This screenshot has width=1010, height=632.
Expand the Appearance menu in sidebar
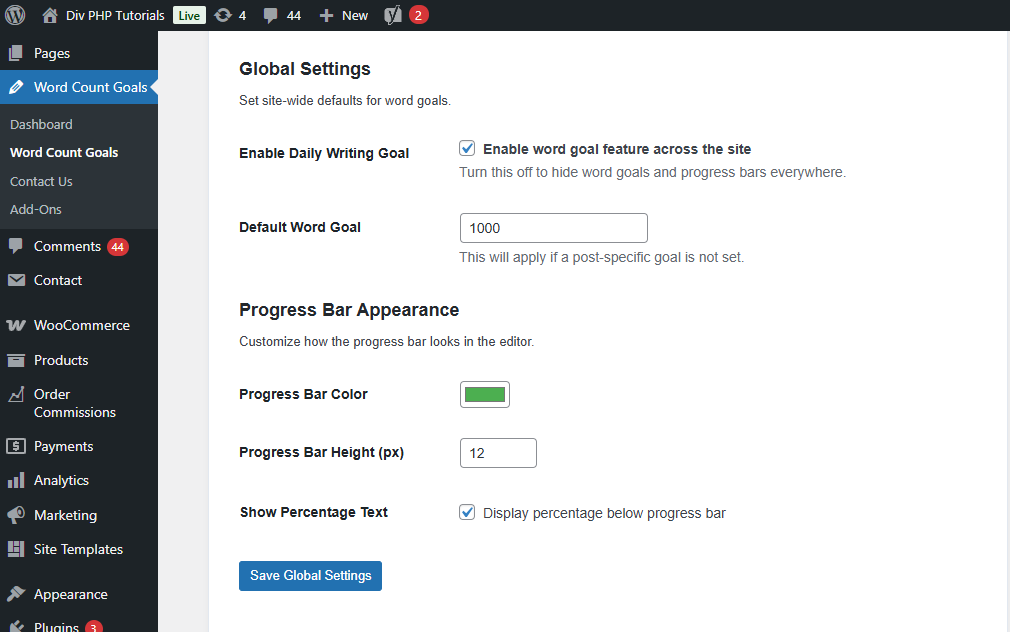[x=70, y=594]
